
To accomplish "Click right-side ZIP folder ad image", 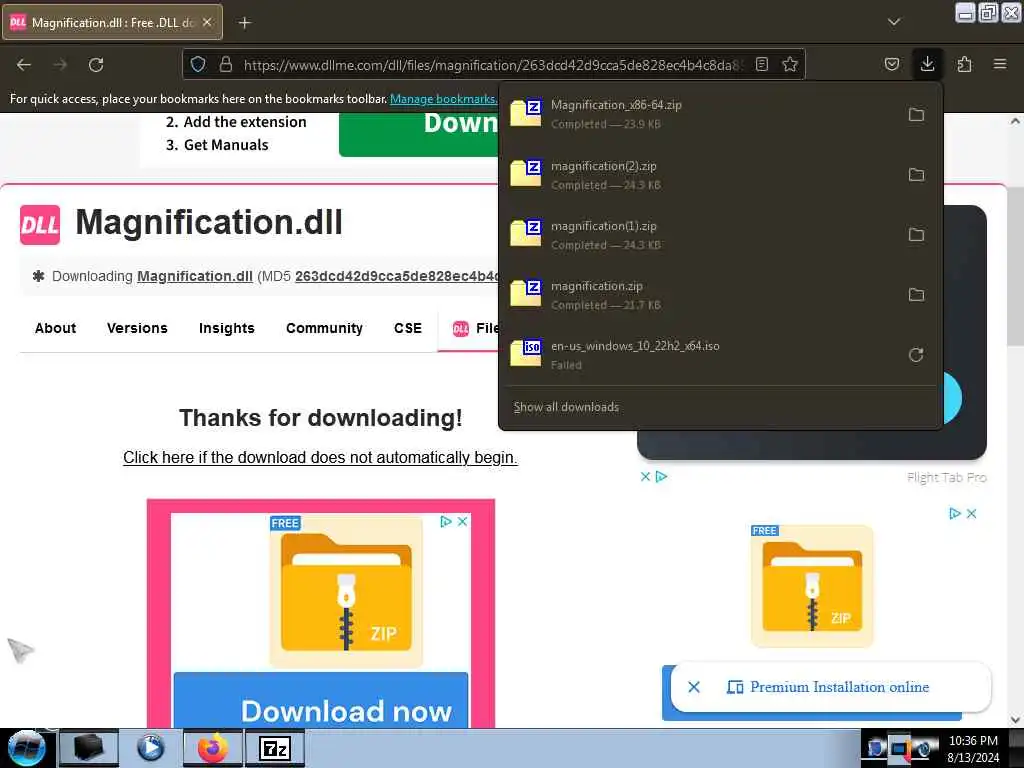I will [x=812, y=586].
